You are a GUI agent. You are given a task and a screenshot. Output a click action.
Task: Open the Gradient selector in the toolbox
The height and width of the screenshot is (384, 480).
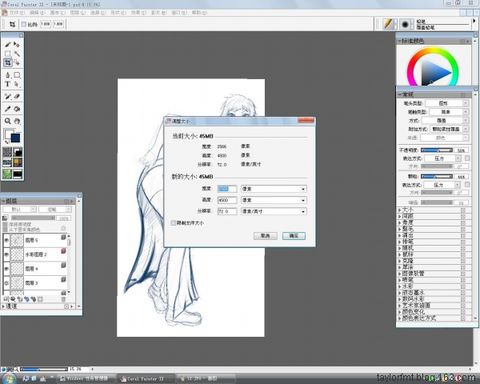(x=17, y=152)
